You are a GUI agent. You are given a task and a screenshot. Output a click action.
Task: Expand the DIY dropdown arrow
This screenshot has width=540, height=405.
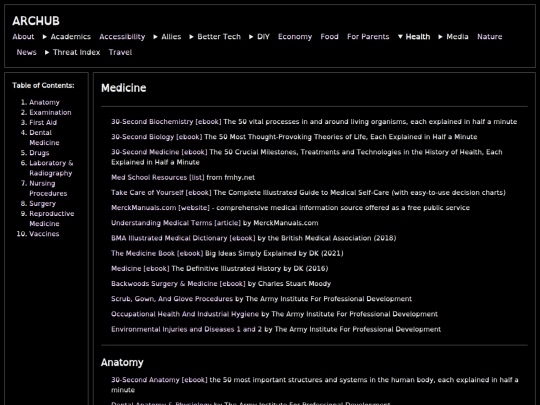251,37
